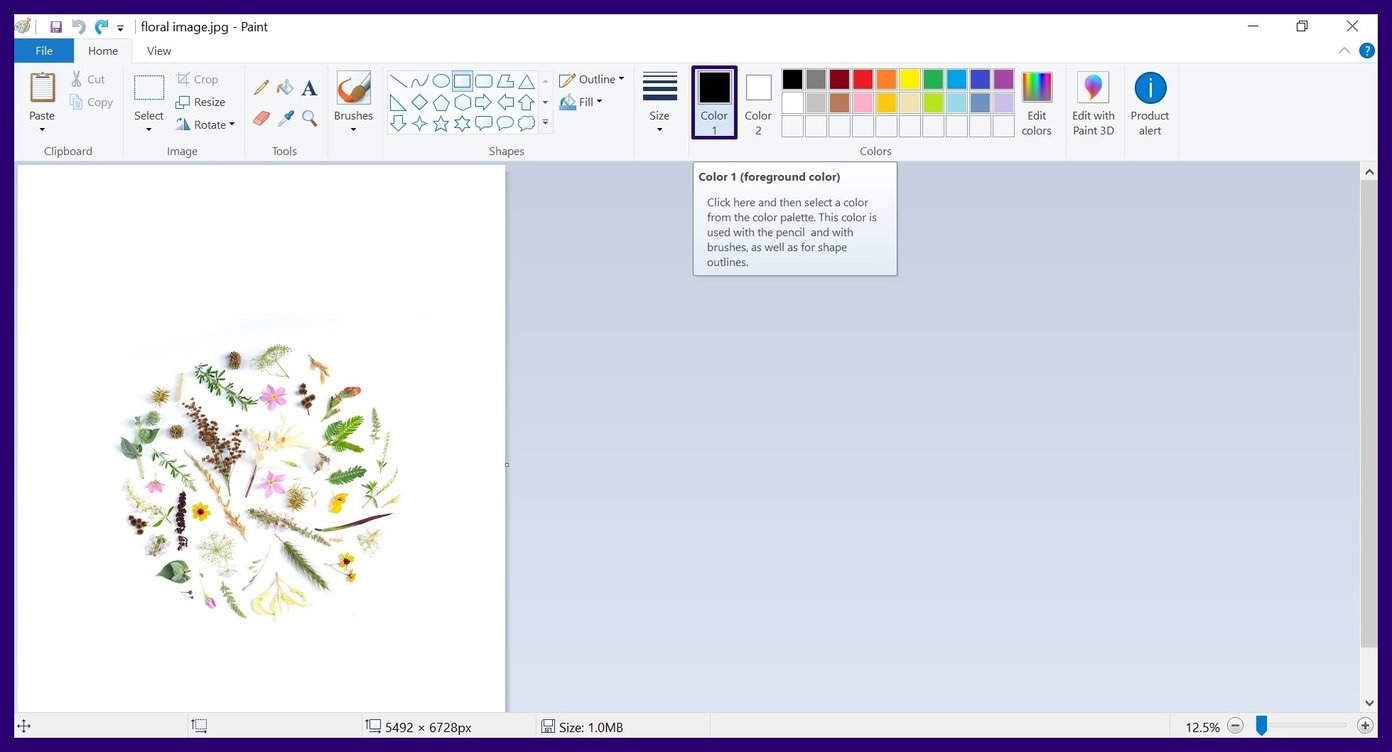Choose the Fill with color tool

point(284,87)
